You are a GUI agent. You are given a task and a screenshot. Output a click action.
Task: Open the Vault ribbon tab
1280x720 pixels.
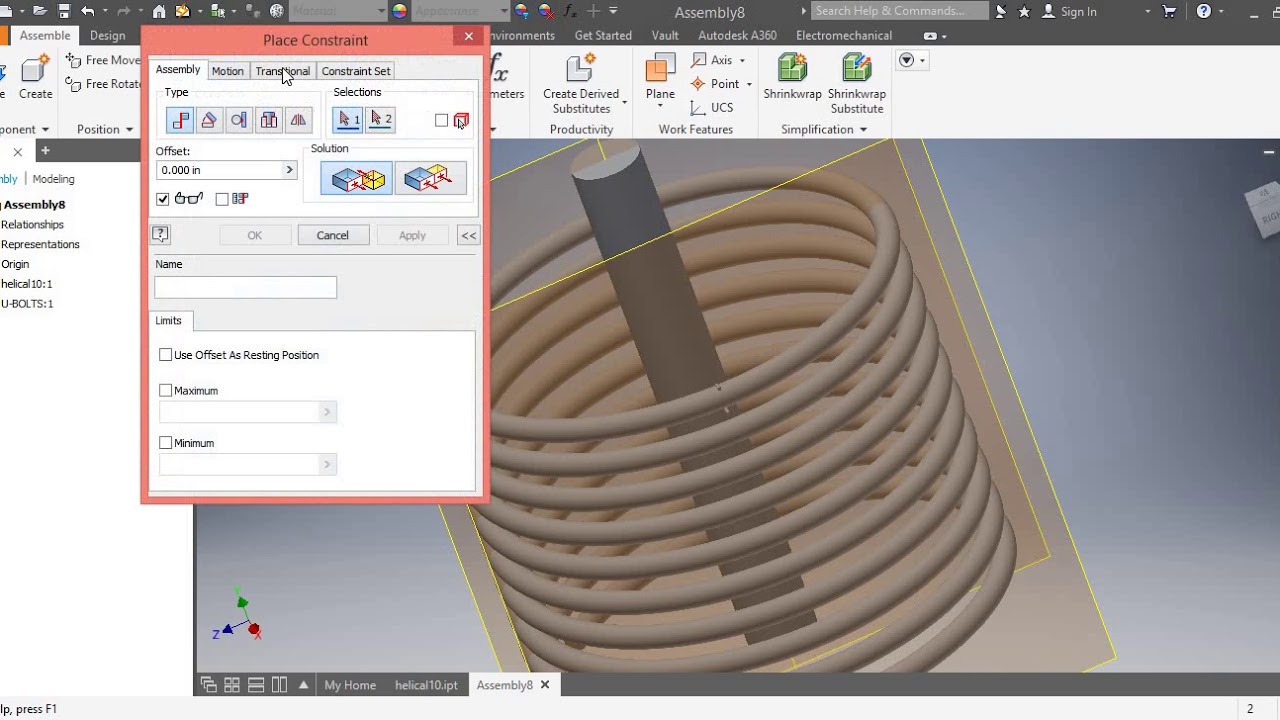coord(665,35)
